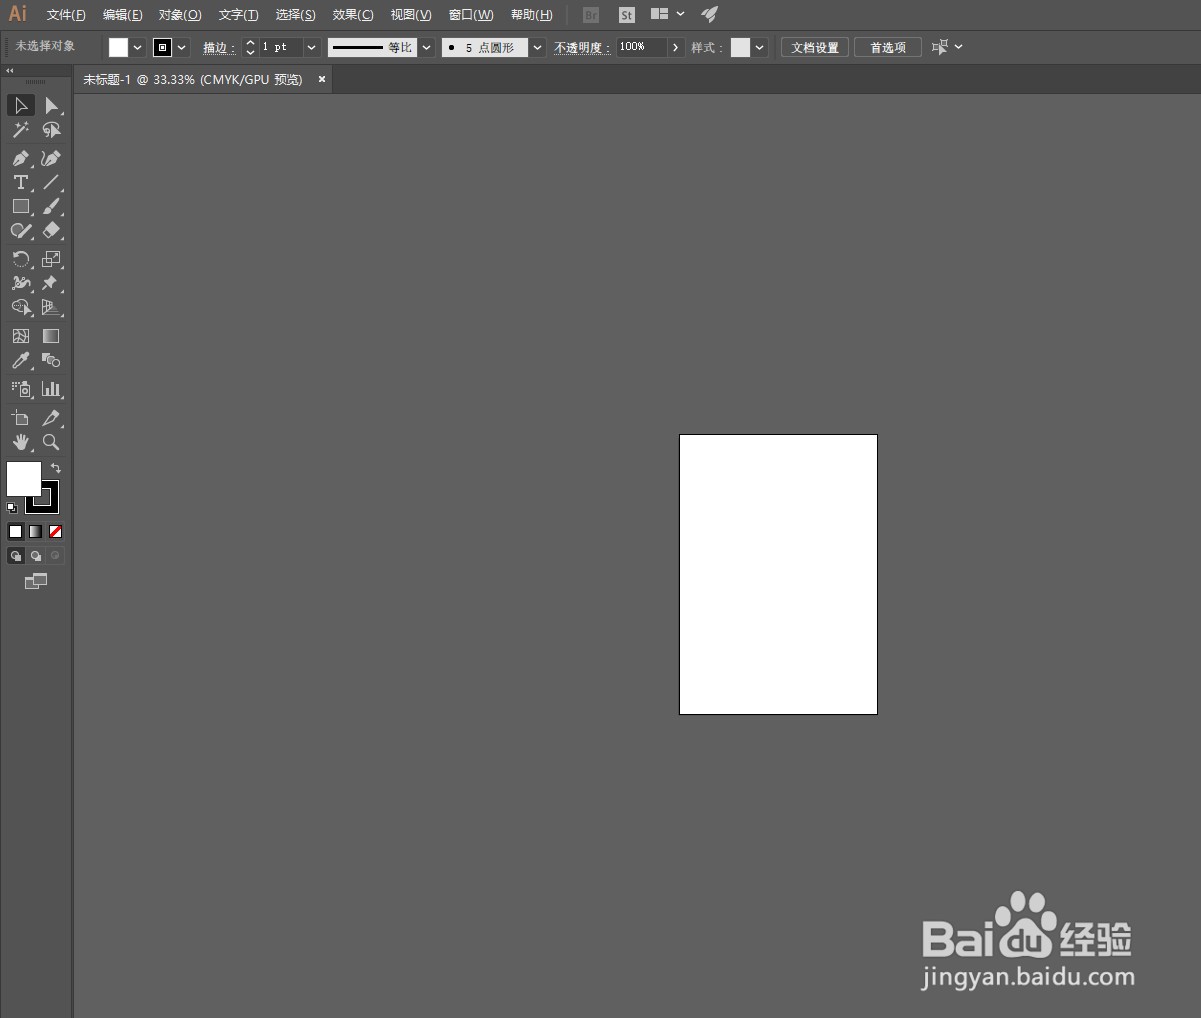The image size is (1201, 1018).
Task: Change screen mode at toolbar bottom
Action: (36, 581)
